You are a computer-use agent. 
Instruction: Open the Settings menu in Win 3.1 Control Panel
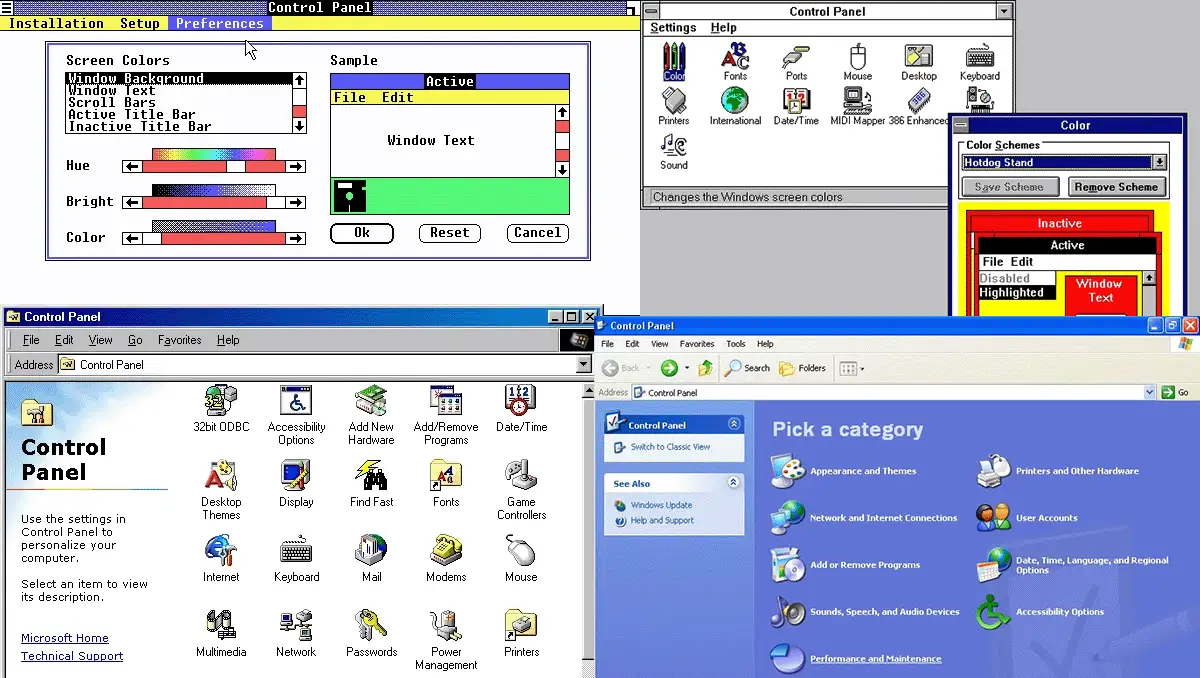click(672, 27)
